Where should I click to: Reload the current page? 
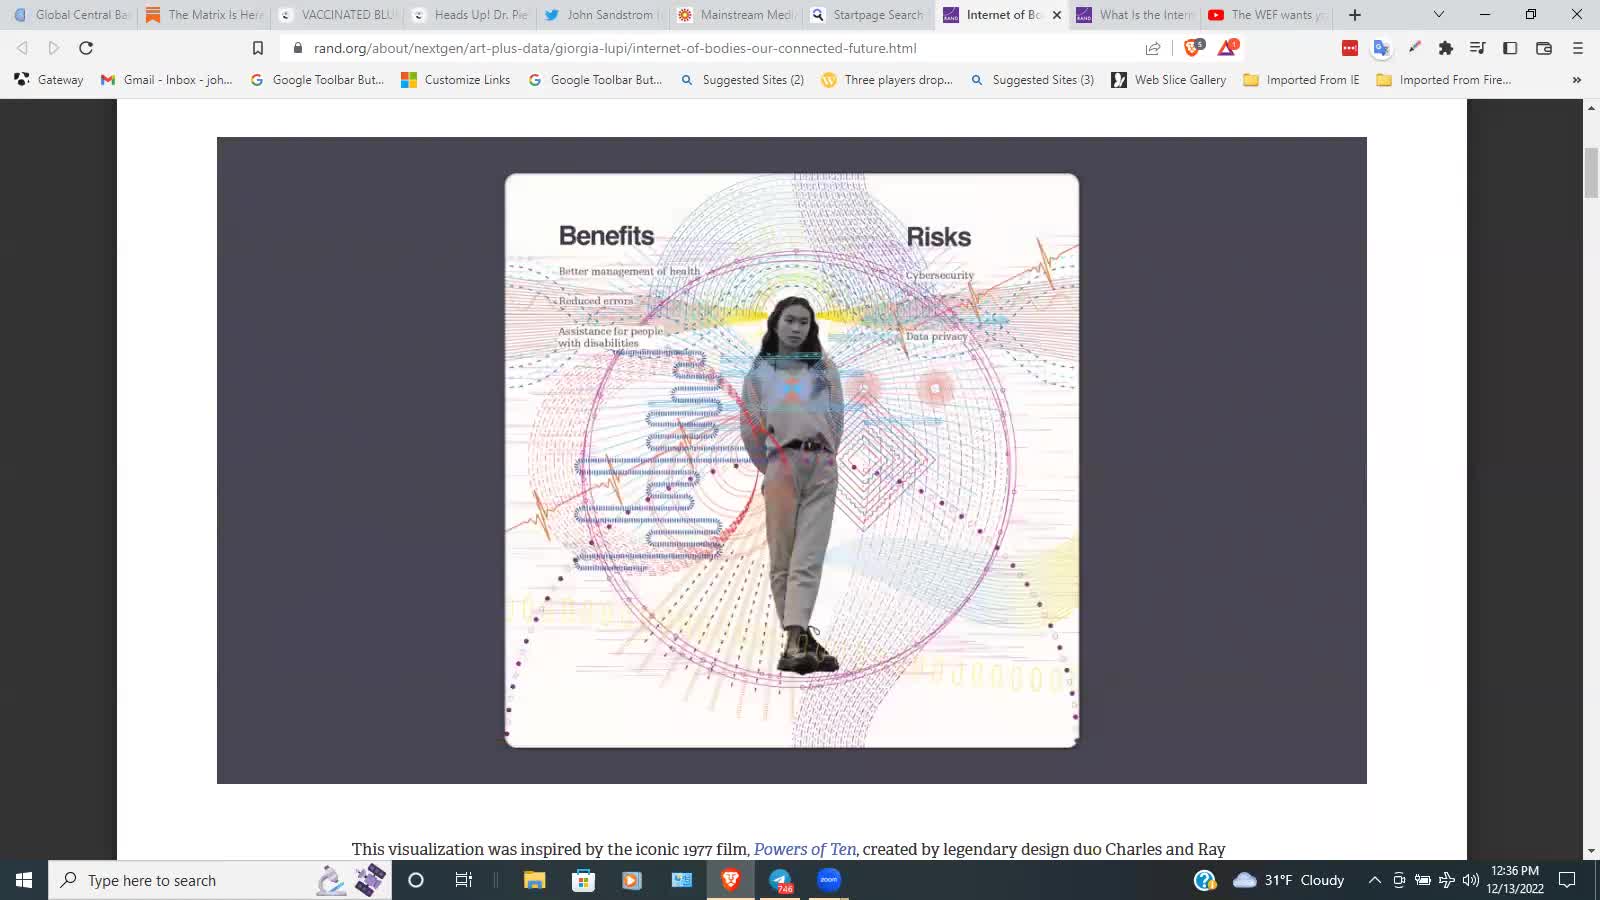click(86, 48)
